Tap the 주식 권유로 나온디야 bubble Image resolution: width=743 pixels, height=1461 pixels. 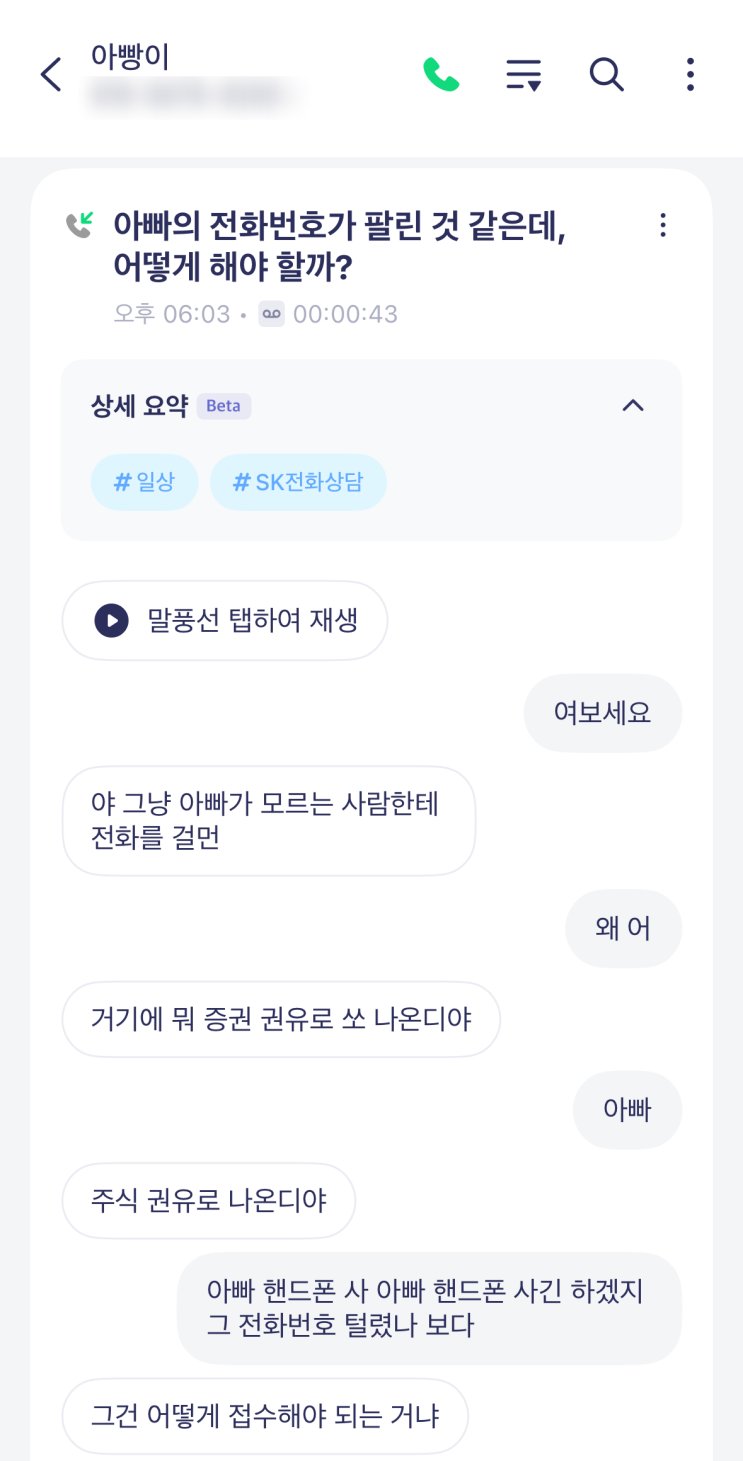pyautogui.click(x=209, y=1200)
